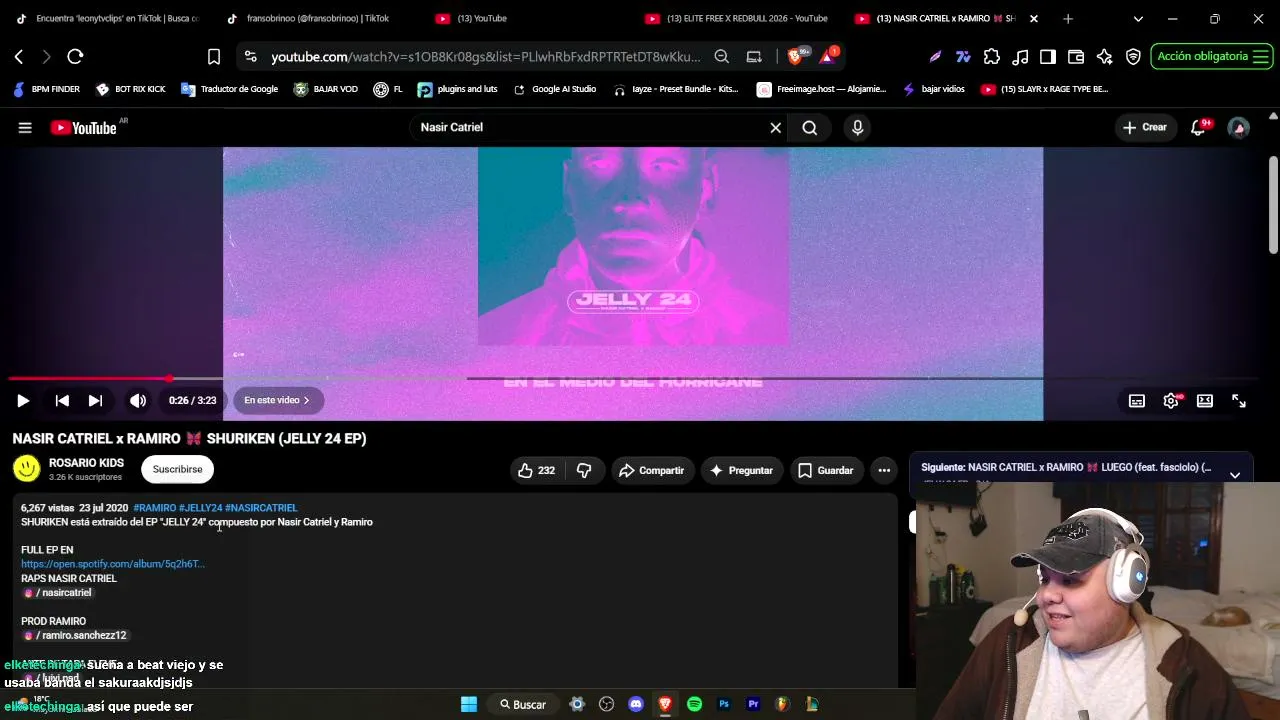Open the player settings gear

(x=1171, y=401)
